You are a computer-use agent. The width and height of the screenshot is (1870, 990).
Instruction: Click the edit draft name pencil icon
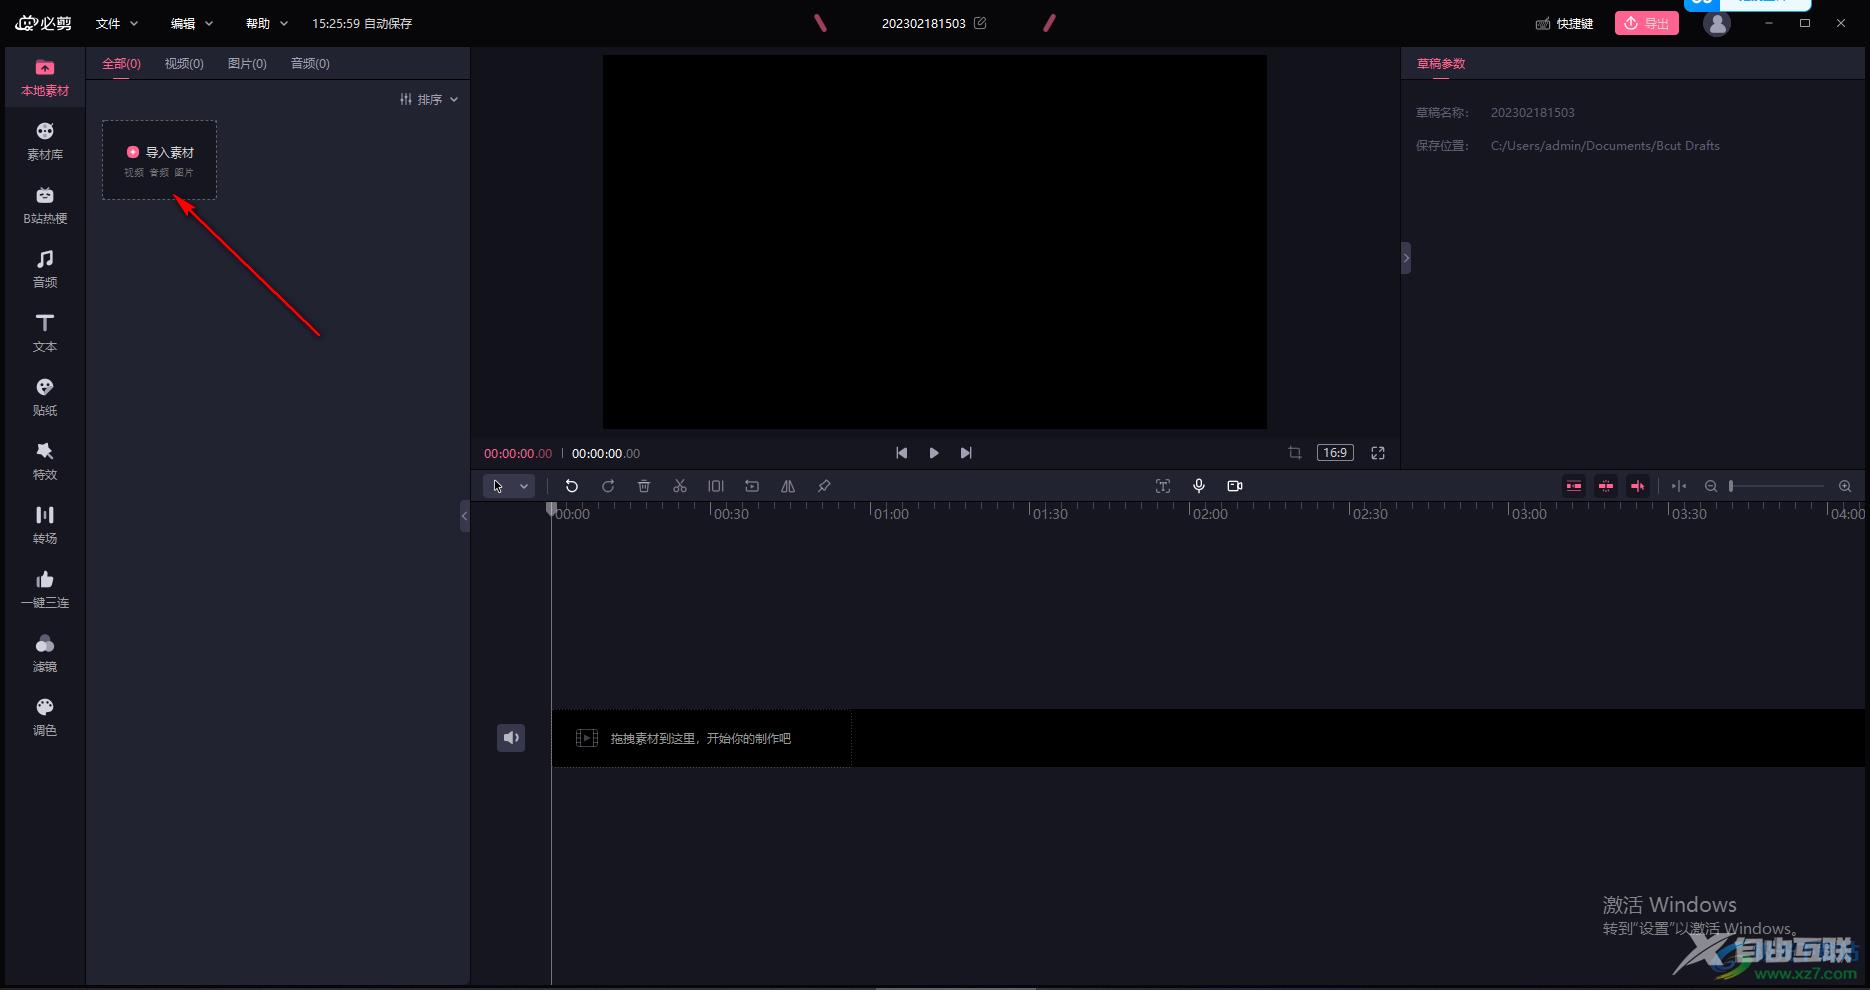click(980, 23)
